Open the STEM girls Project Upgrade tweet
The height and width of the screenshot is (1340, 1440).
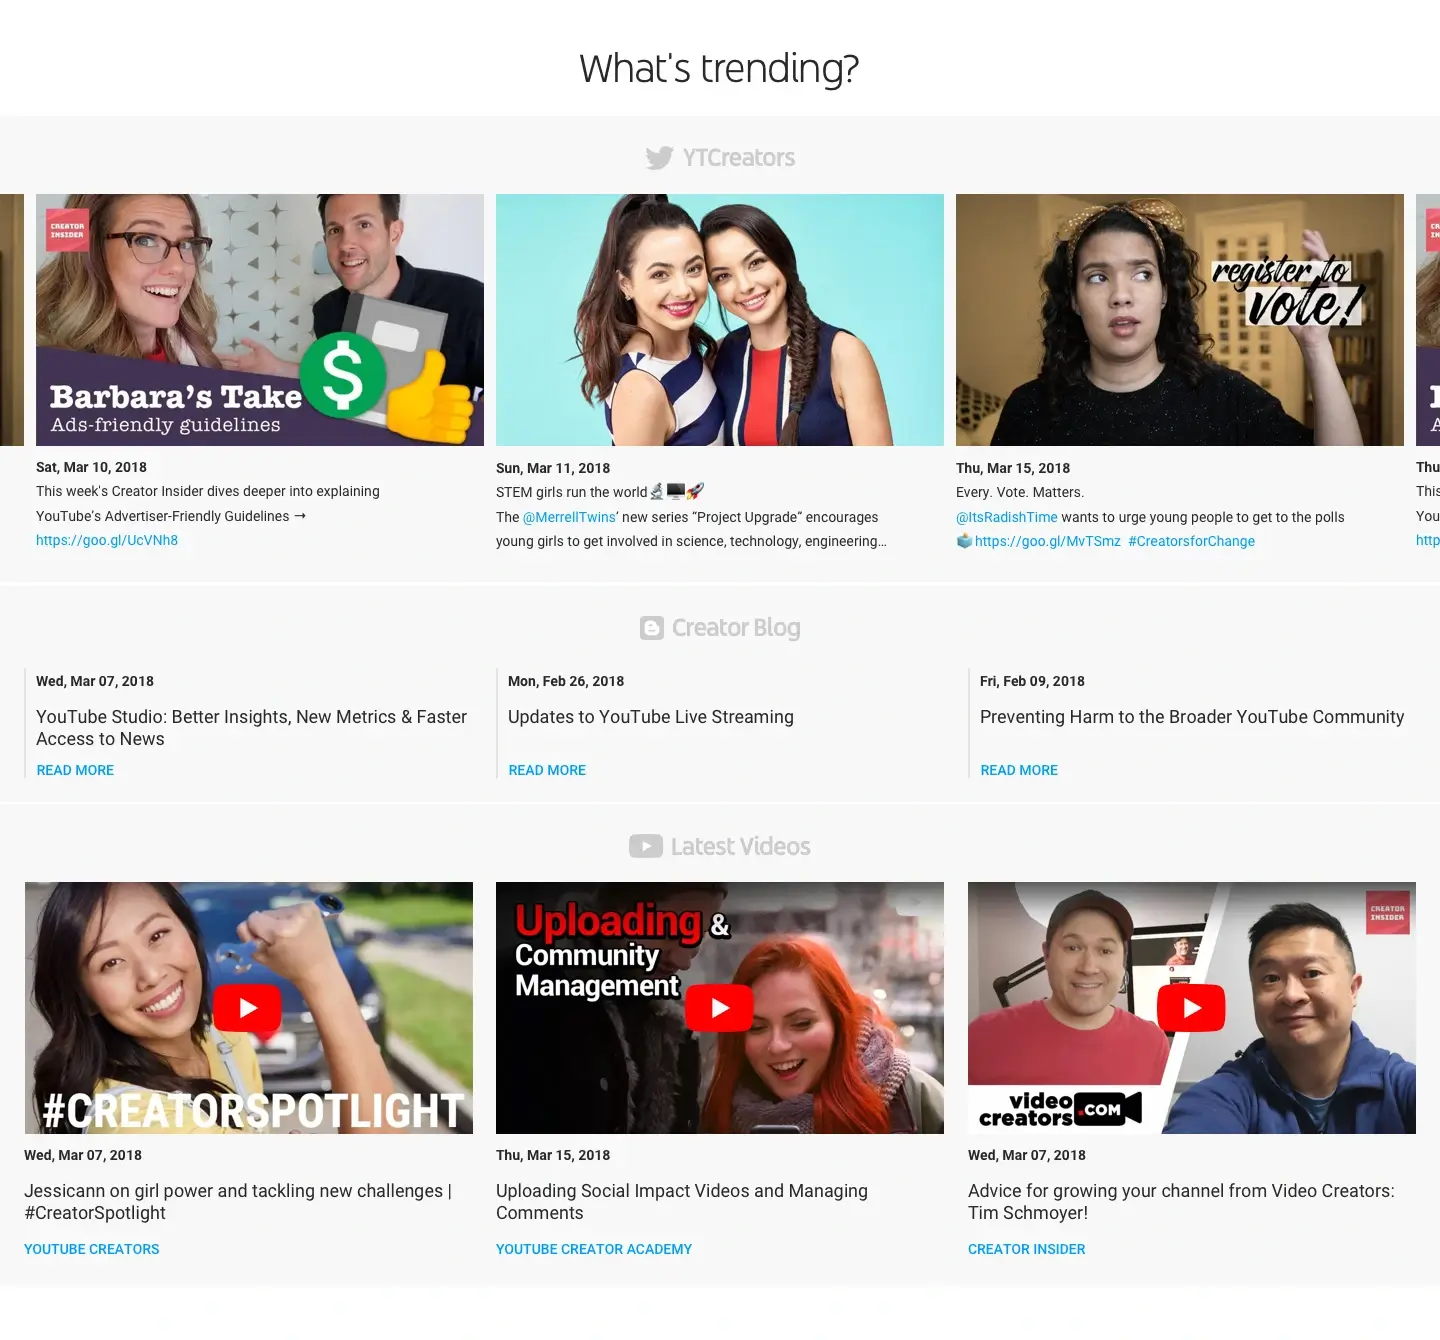tap(719, 318)
